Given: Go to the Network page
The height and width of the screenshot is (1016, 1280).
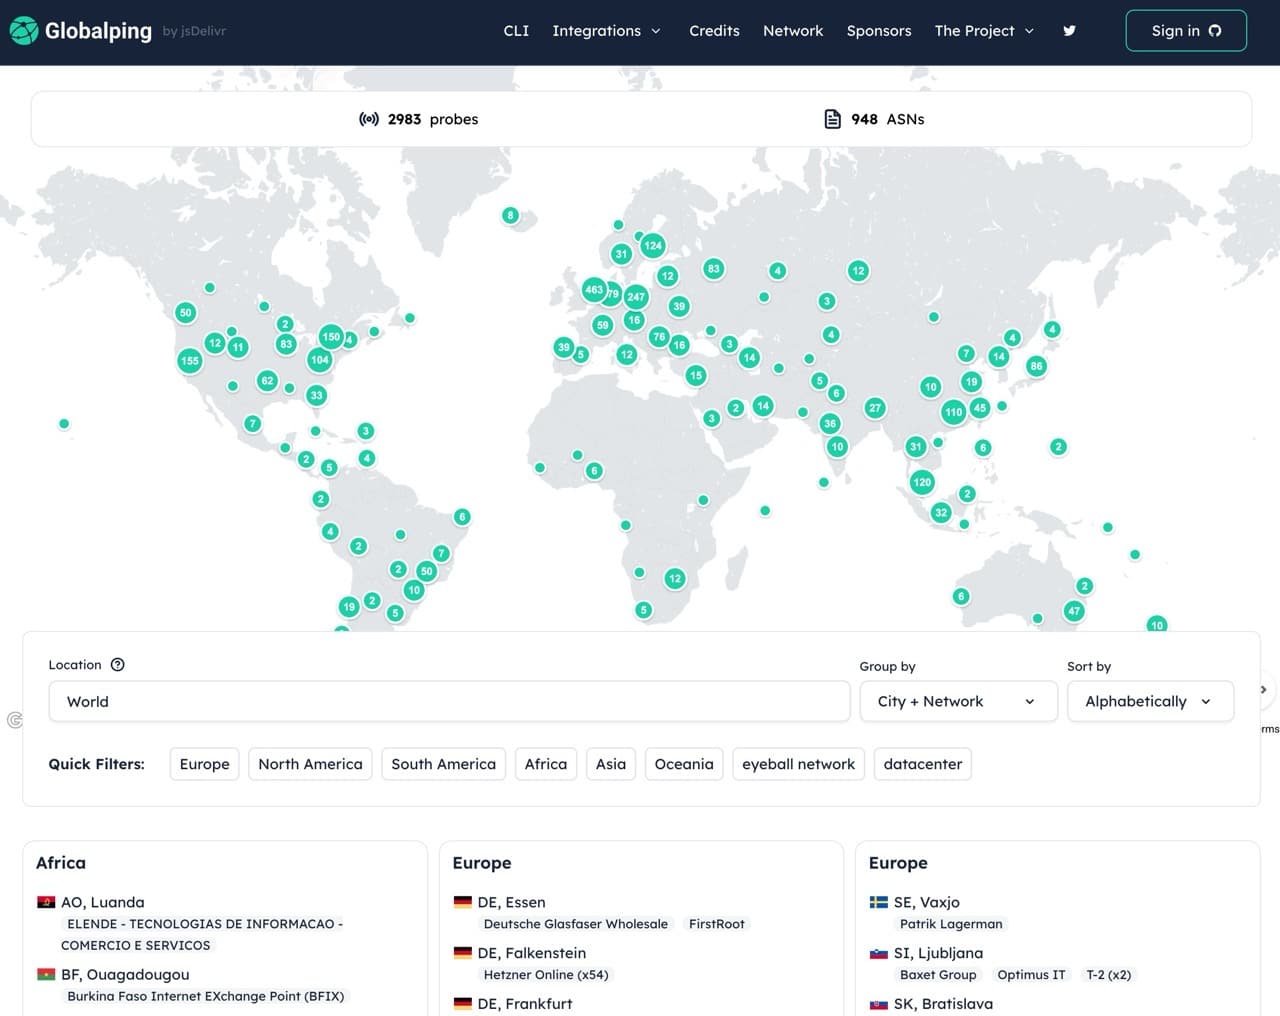Looking at the screenshot, I should (793, 31).
